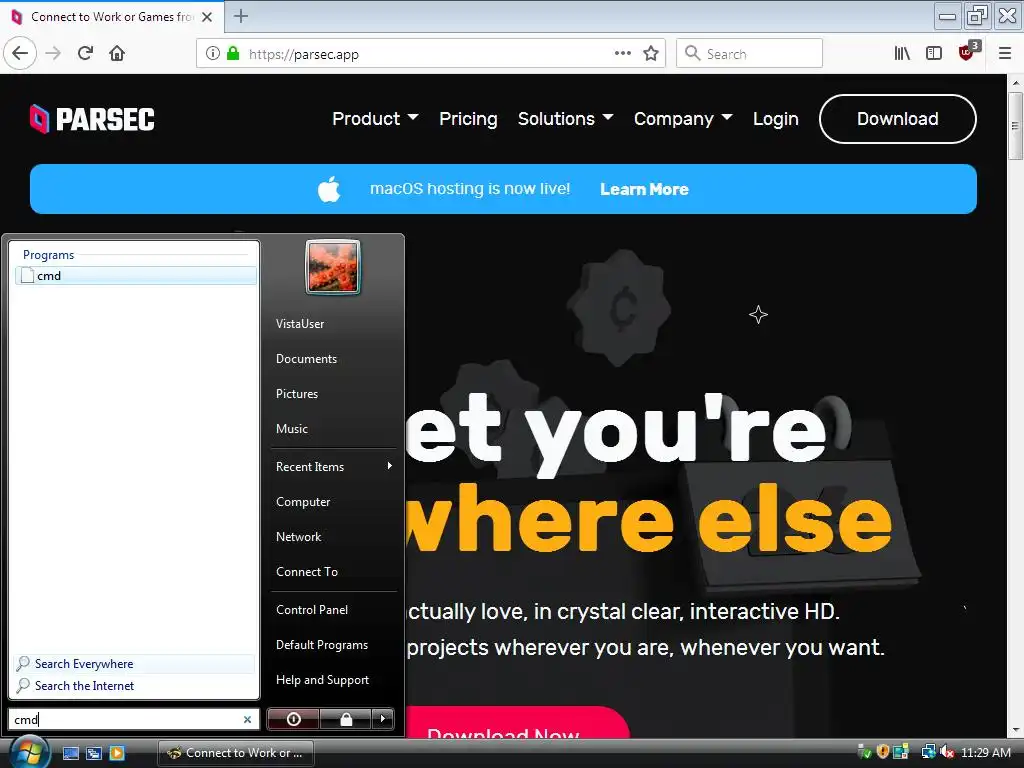The width and height of the screenshot is (1024, 768).
Task: Go back using the browser back arrow
Action: pyautogui.click(x=20, y=53)
